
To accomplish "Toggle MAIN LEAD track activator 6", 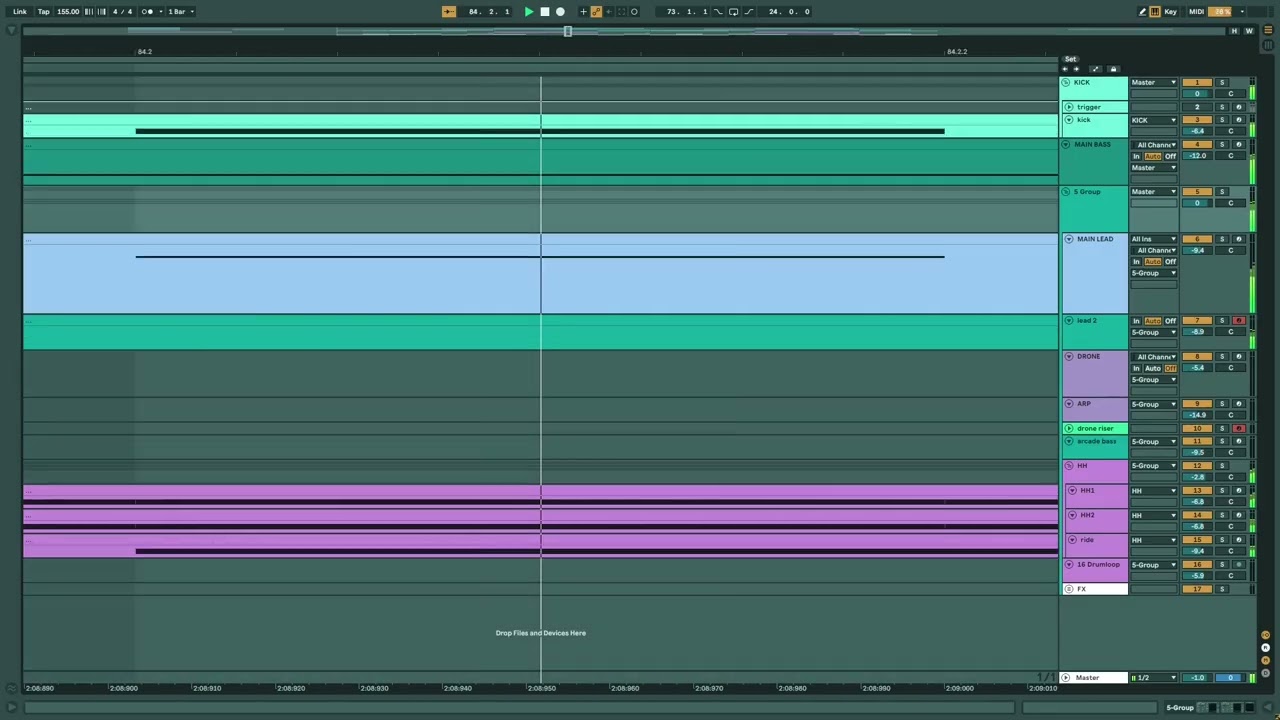I will (x=1197, y=239).
